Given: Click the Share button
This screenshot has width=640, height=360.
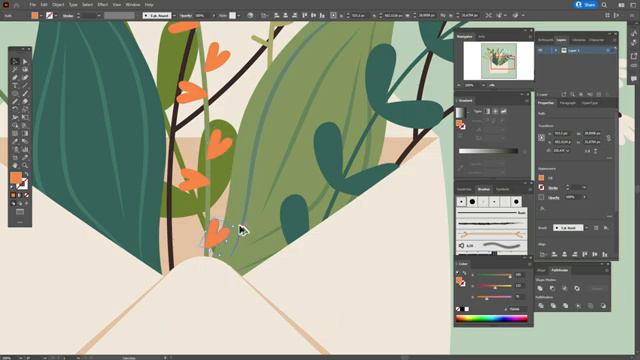Looking at the screenshot, I should coord(585,5).
